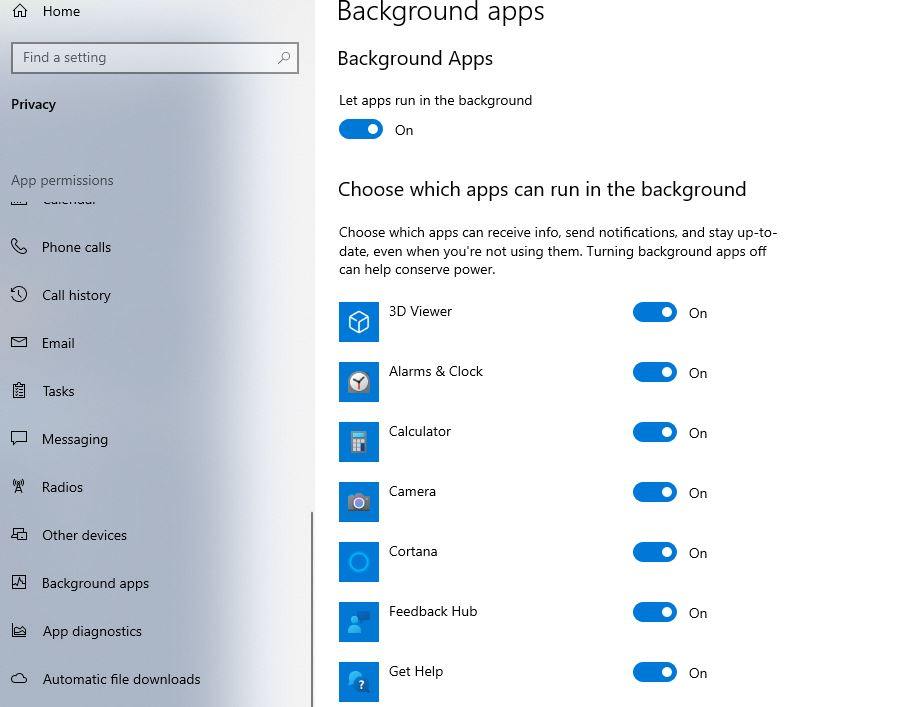This screenshot has height=707, width=902.
Task: Click the Automatic file downloads cloud icon
Action: coord(19,678)
